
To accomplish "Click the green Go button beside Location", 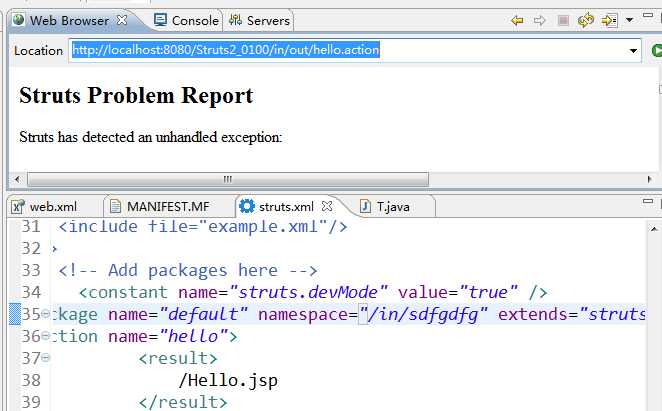I will click(657, 51).
